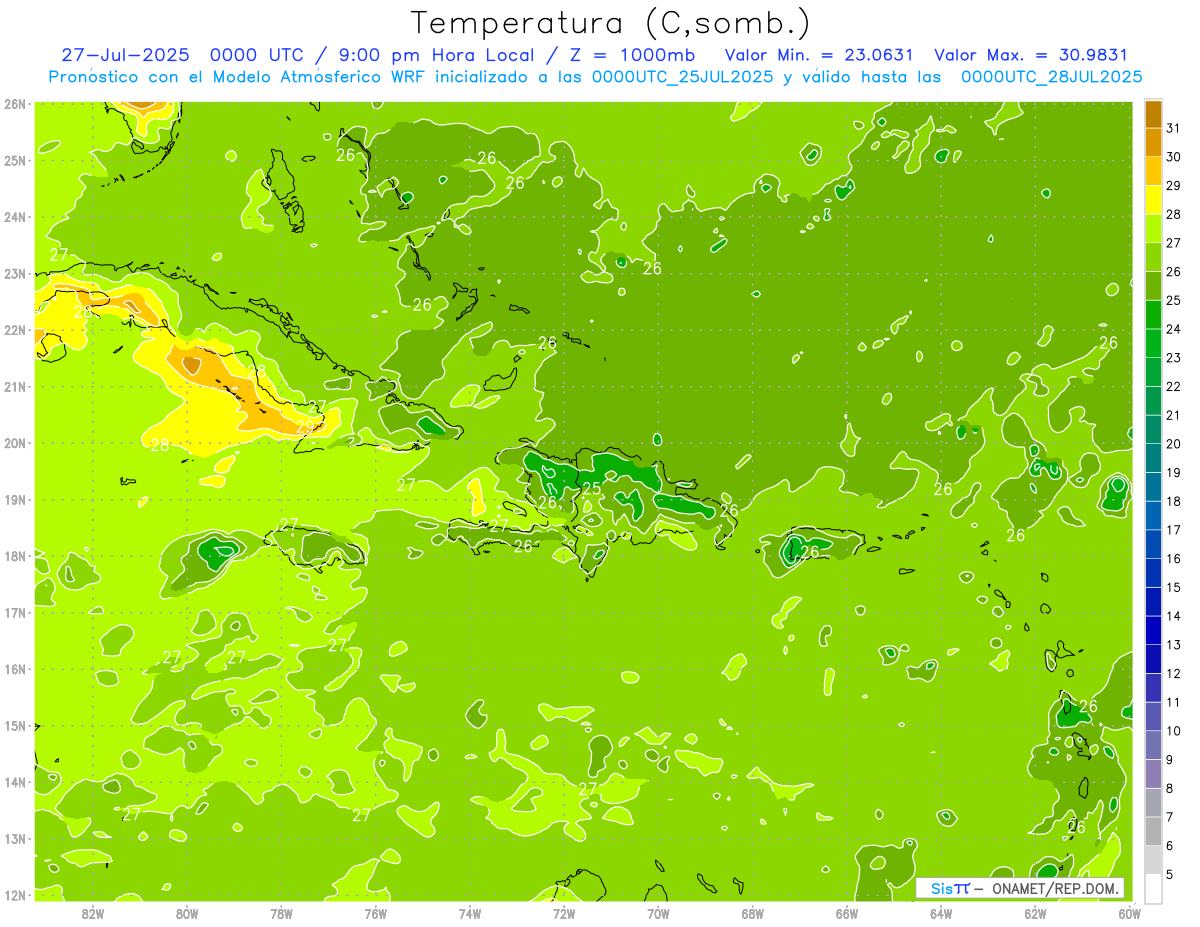Screen dimensions: 1200x927
Task: Click the "21N" latitude axis label
Action: pyautogui.click(x=15, y=387)
